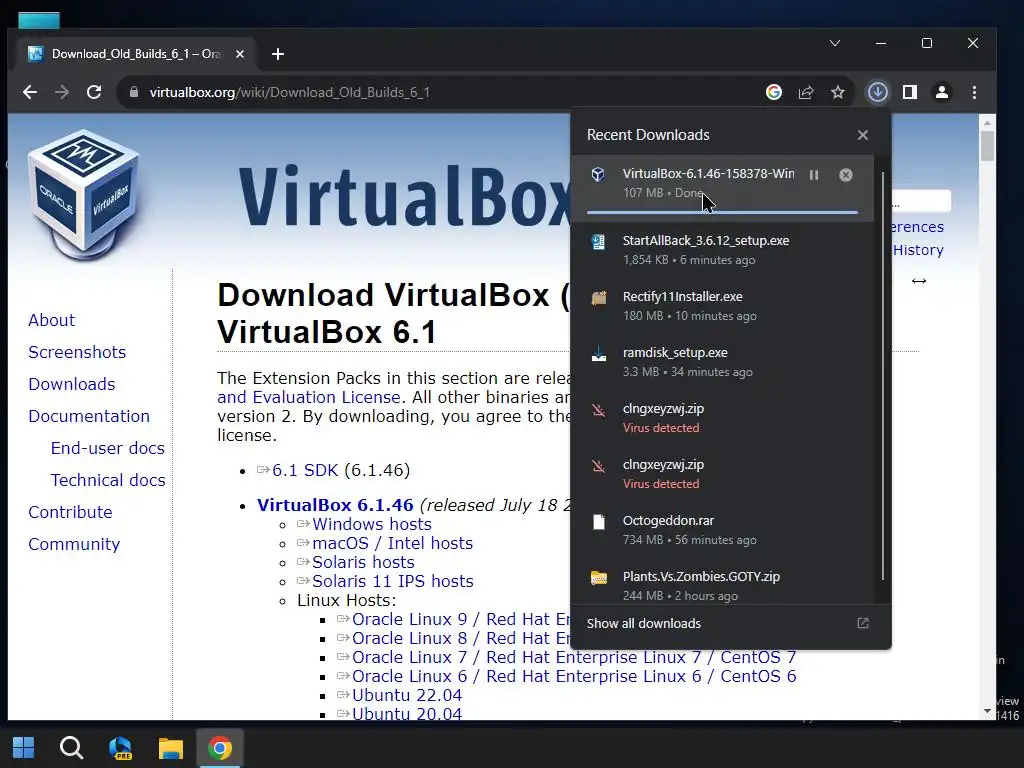This screenshot has width=1024, height=768.
Task: Click the page scrollbar down arrow
Action: (987, 711)
